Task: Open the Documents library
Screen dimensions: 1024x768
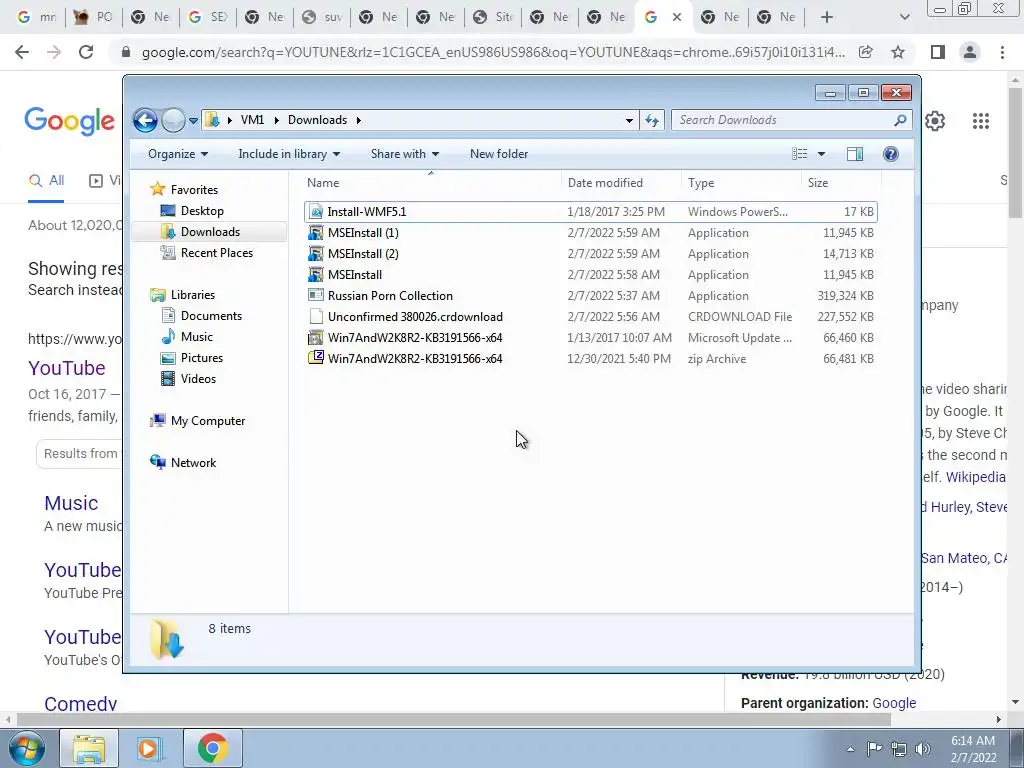Action: pyautogui.click(x=211, y=315)
